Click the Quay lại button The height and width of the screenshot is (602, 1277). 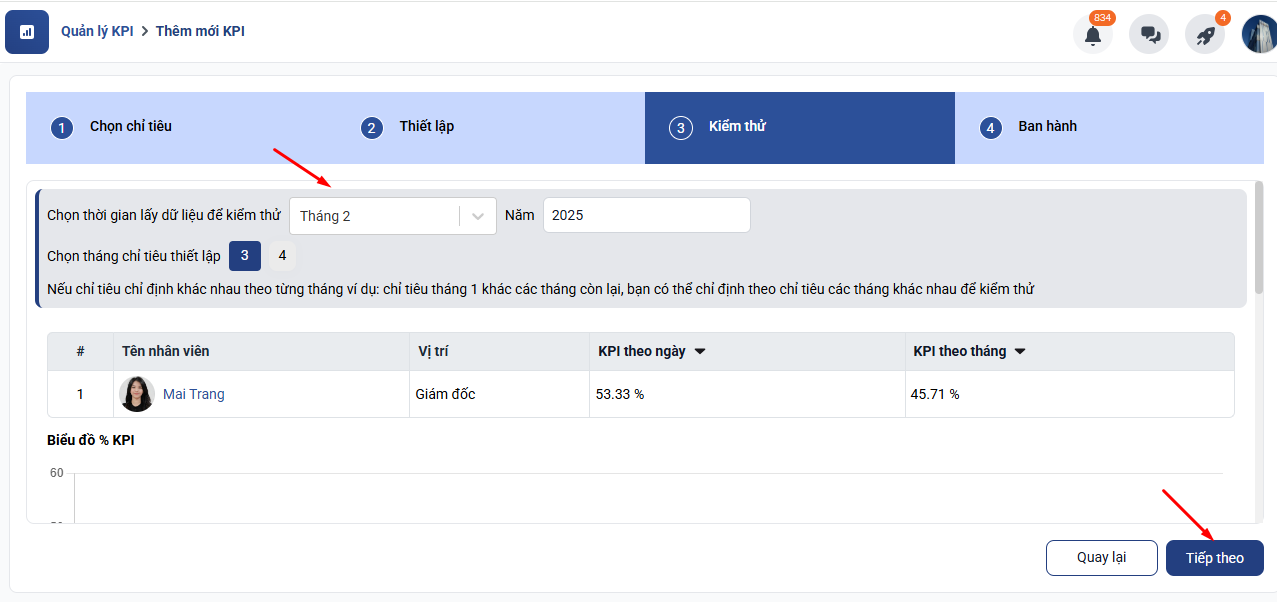click(x=1101, y=558)
